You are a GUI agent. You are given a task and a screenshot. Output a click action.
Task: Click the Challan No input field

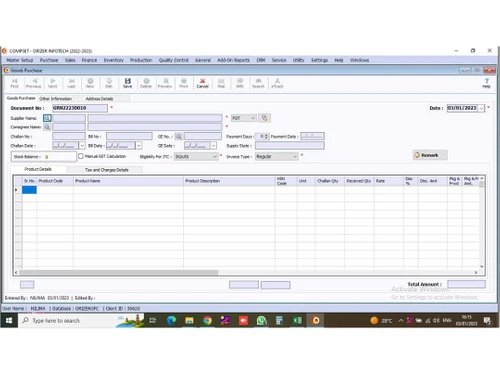pos(69,136)
